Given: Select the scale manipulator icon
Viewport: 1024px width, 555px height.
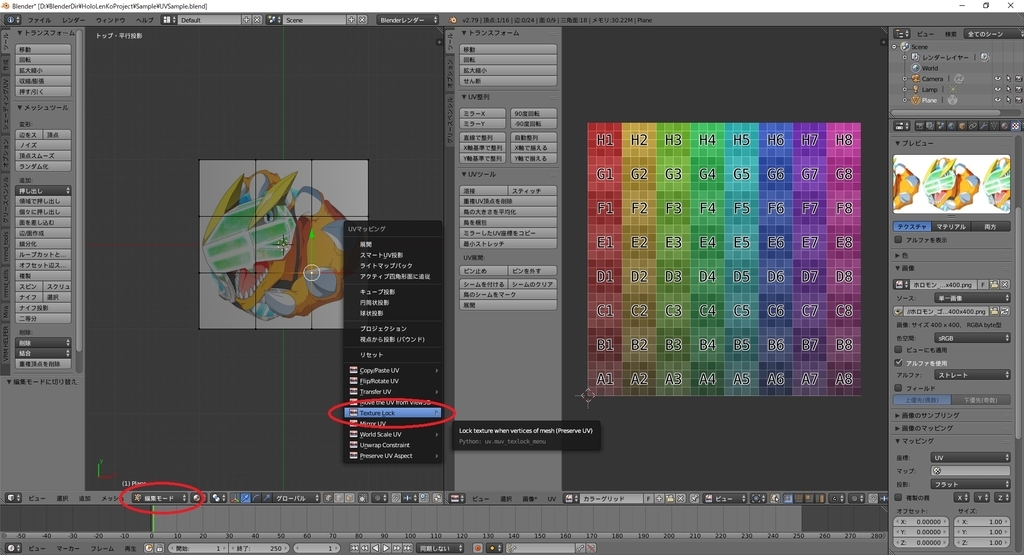Looking at the screenshot, I should click(x=266, y=498).
